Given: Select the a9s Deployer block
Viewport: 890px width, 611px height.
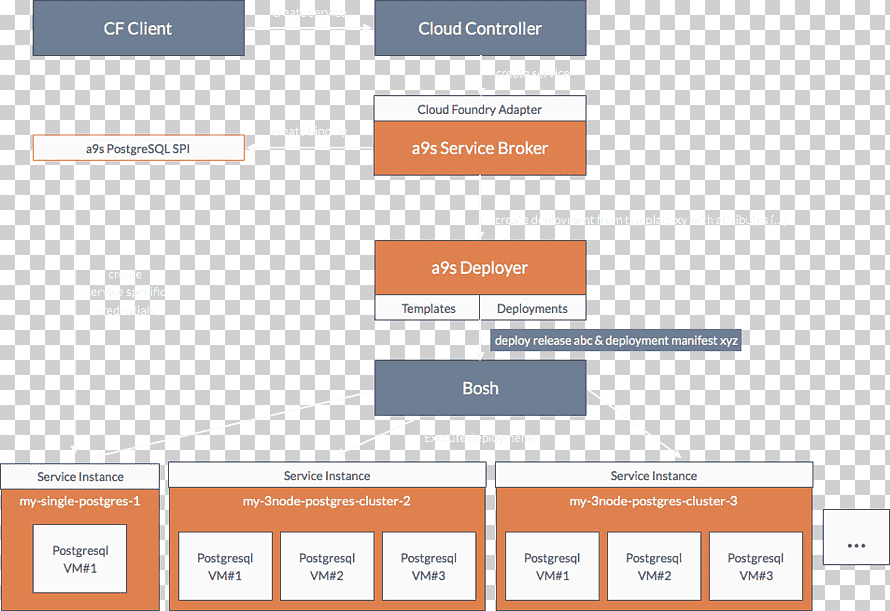Looking at the screenshot, I should pyautogui.click(x=480, y=267).
